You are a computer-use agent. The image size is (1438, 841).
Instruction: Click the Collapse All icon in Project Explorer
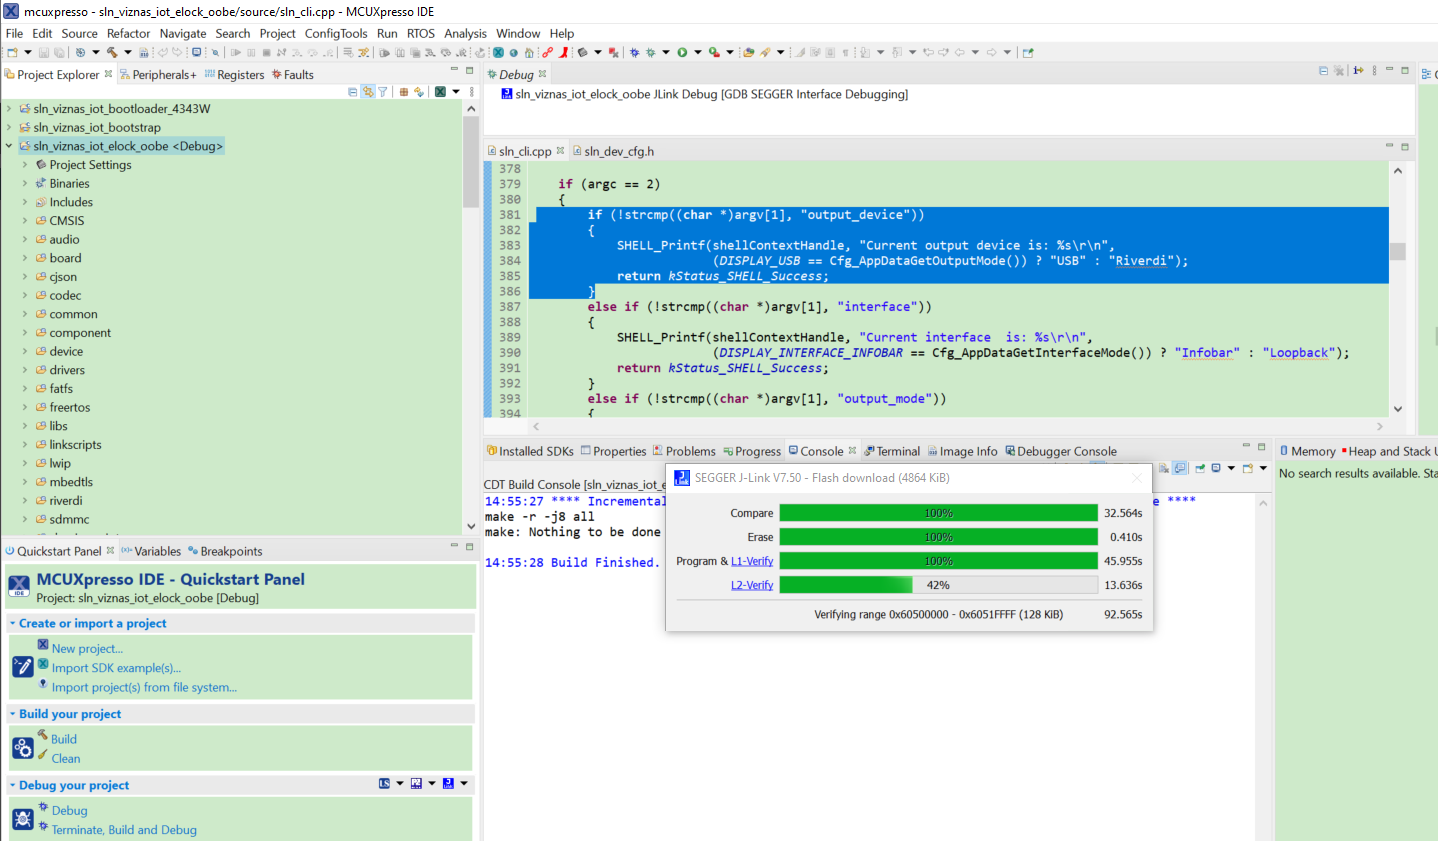coord(352,92)
